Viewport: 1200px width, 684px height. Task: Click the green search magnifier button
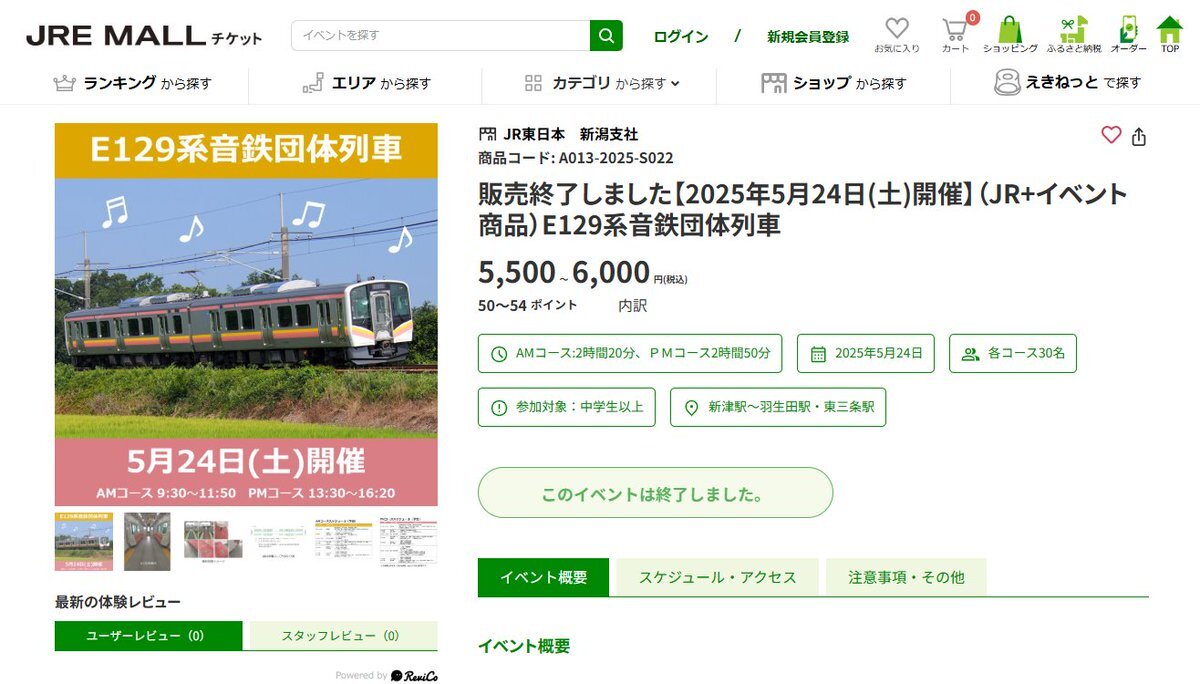[x=606, y=36]
